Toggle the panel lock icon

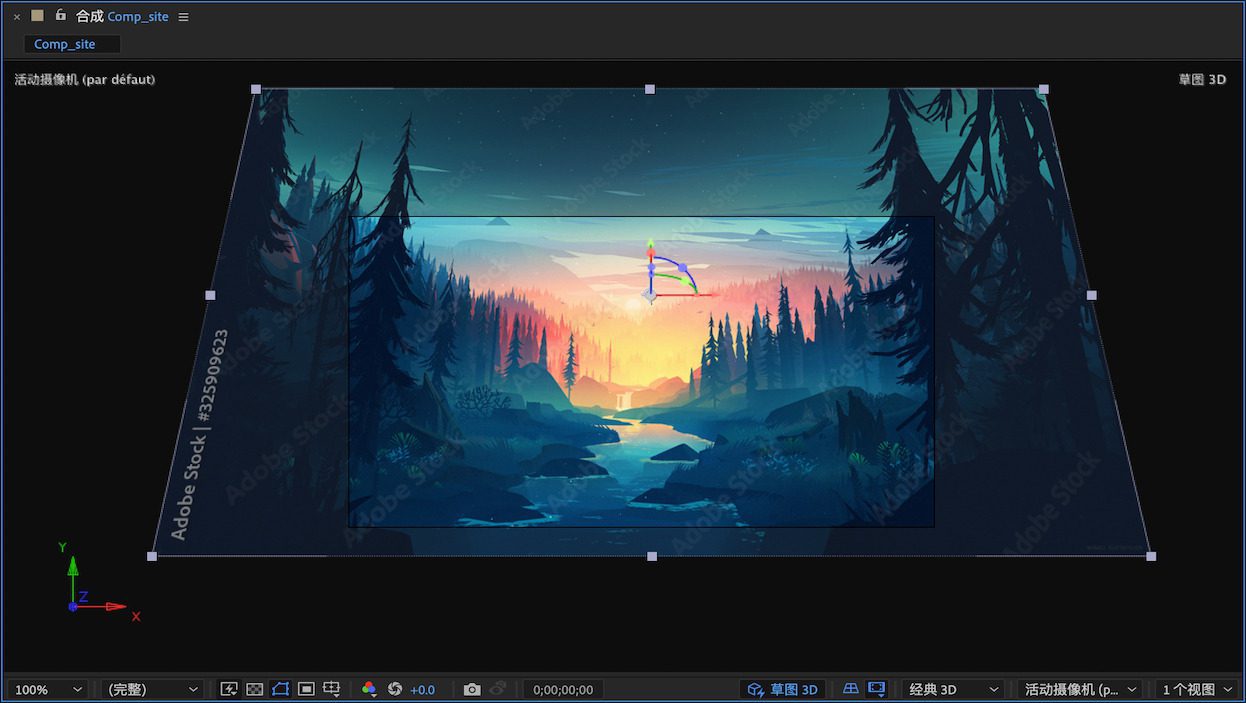[60, 16]
